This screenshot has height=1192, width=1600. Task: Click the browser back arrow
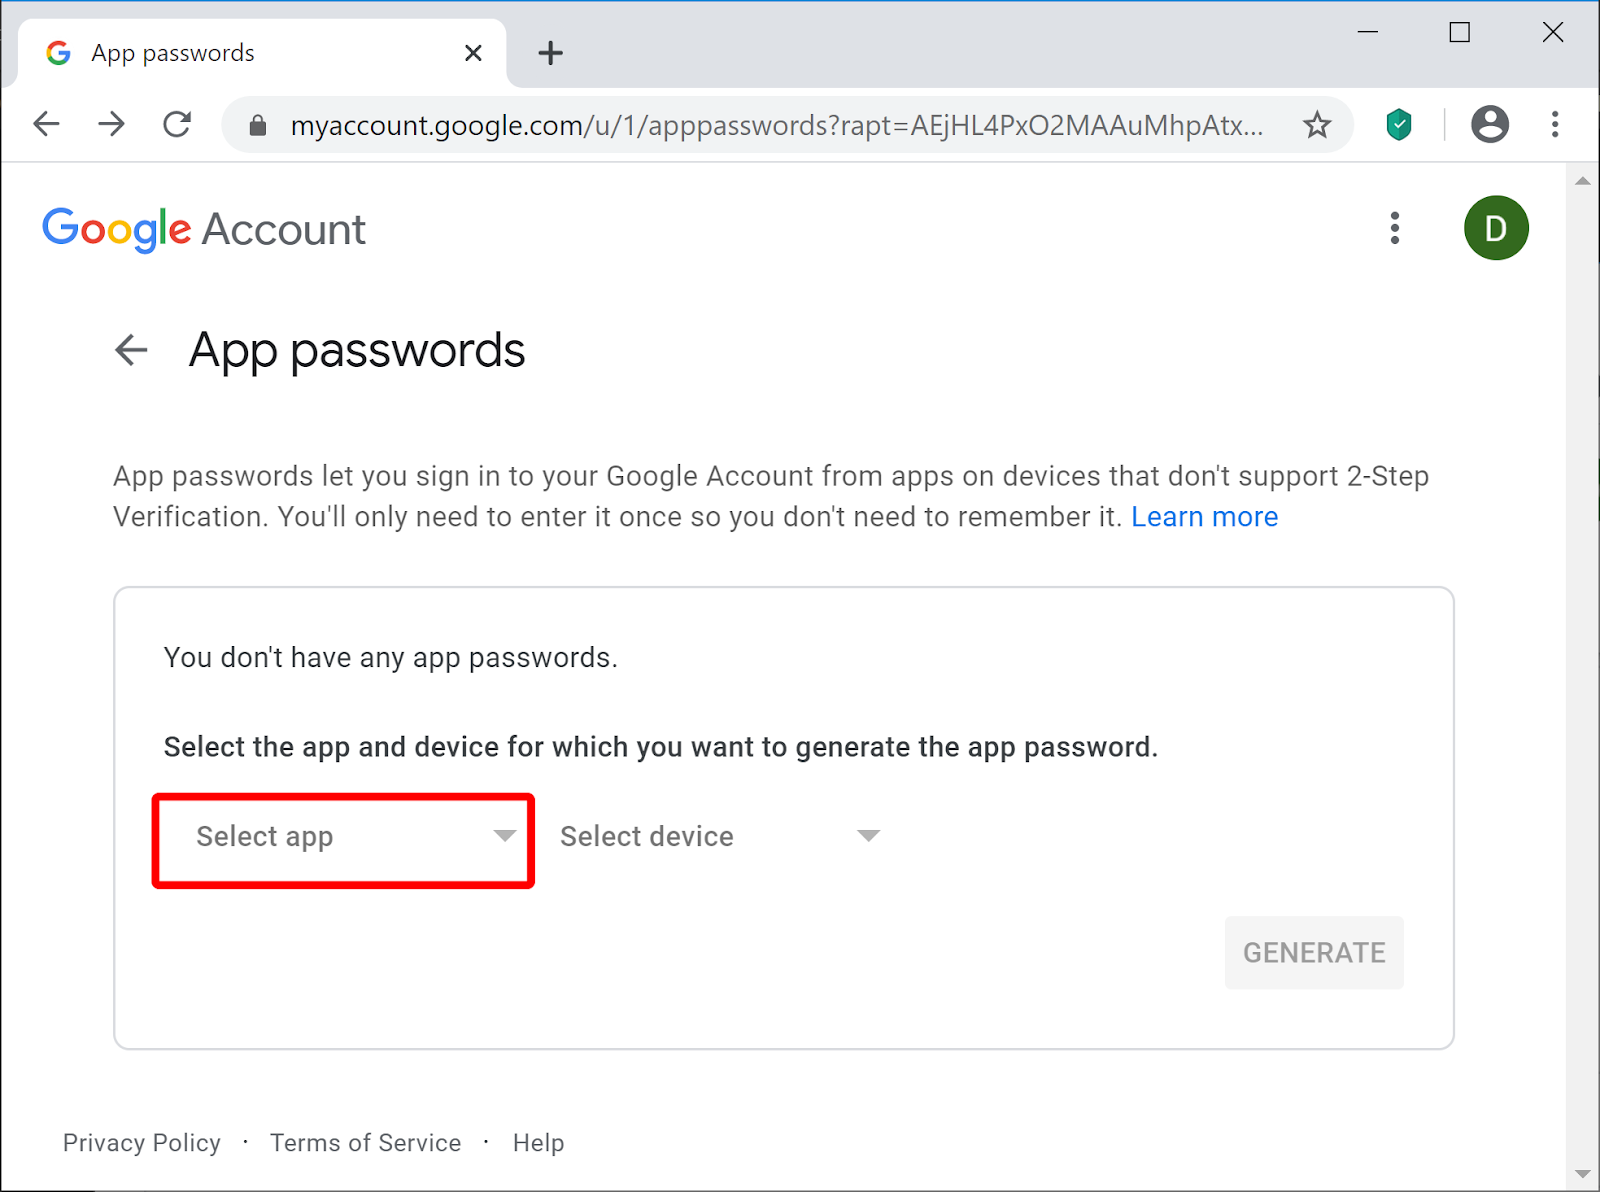(x=46, y=124)
